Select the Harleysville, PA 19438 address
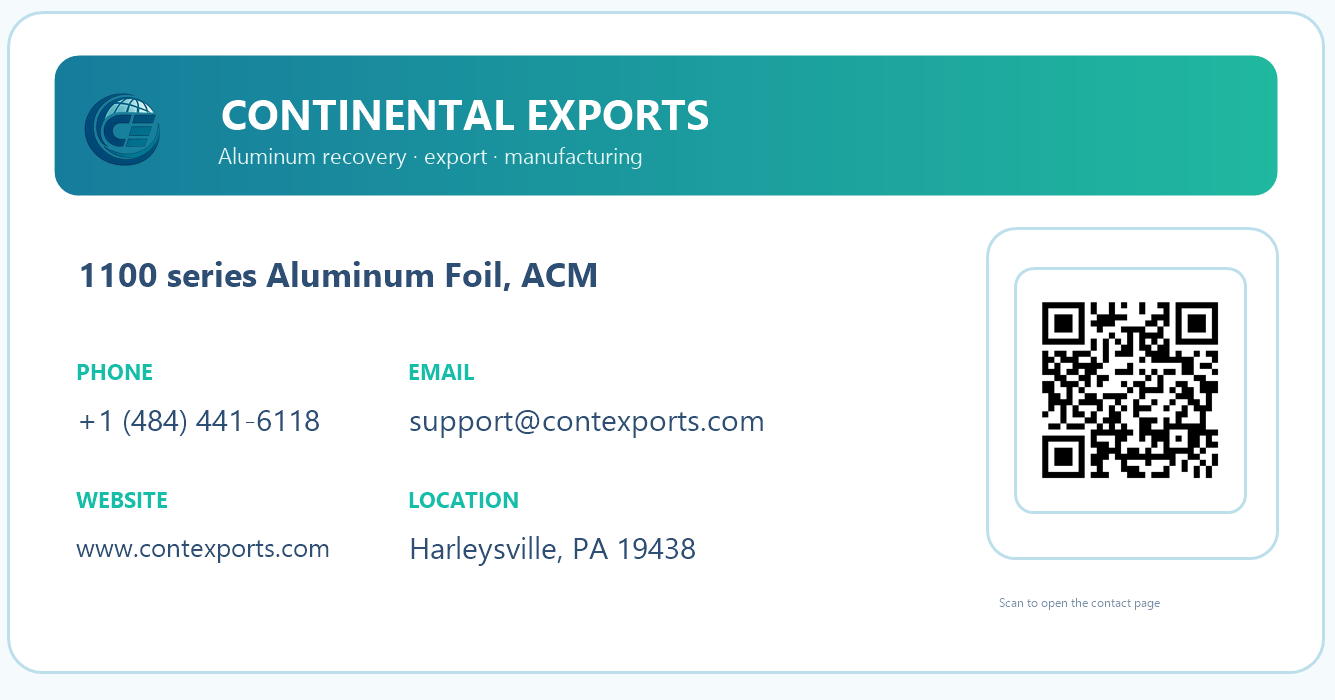This screenshot has height=700, width=1335. [552, 549]
